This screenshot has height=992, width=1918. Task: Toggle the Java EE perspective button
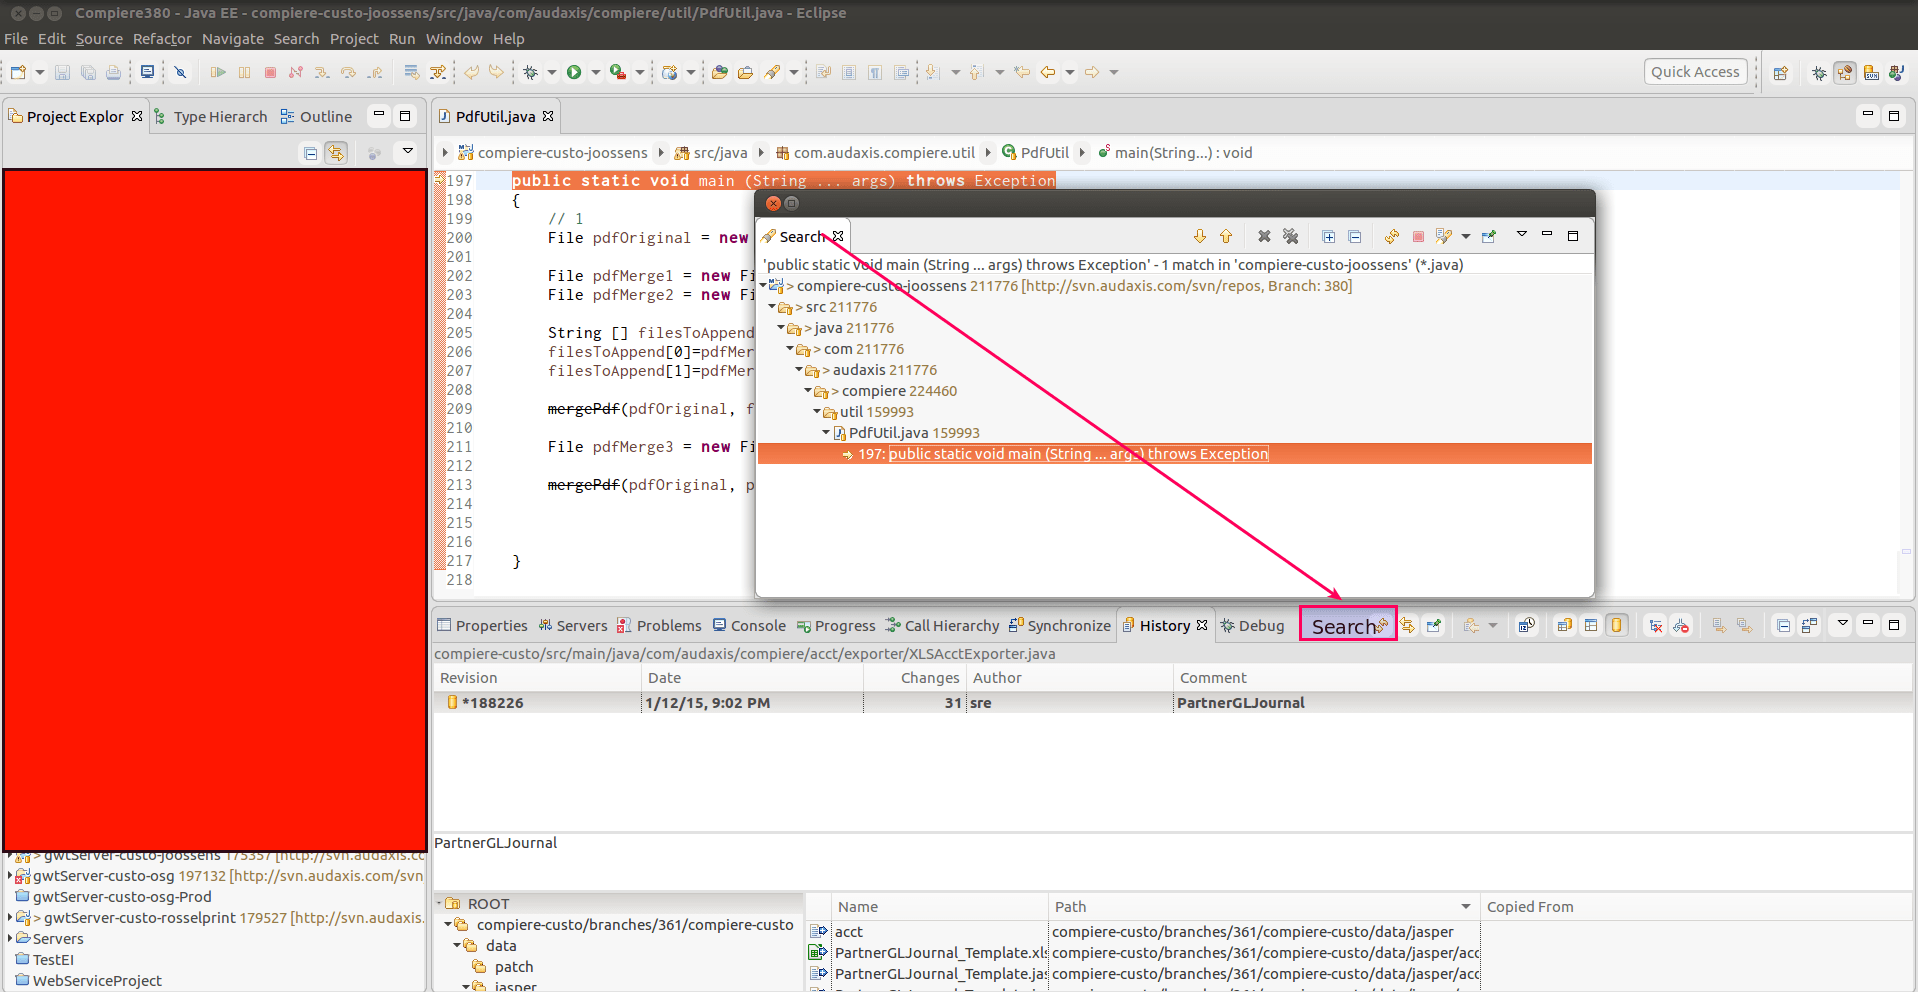pyautogui.click(x=1845, y=72)
